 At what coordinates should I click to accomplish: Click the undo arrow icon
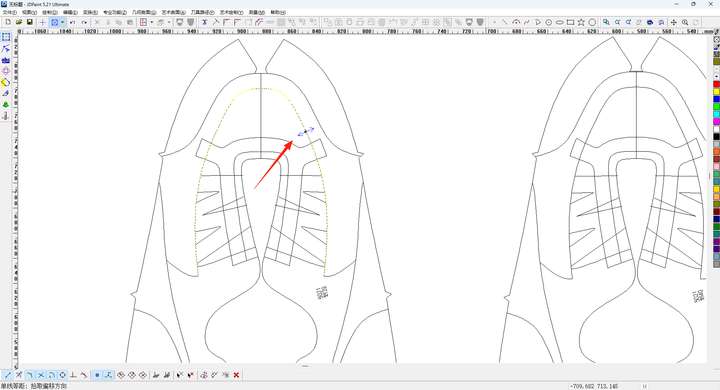click(x=73, y=22)
